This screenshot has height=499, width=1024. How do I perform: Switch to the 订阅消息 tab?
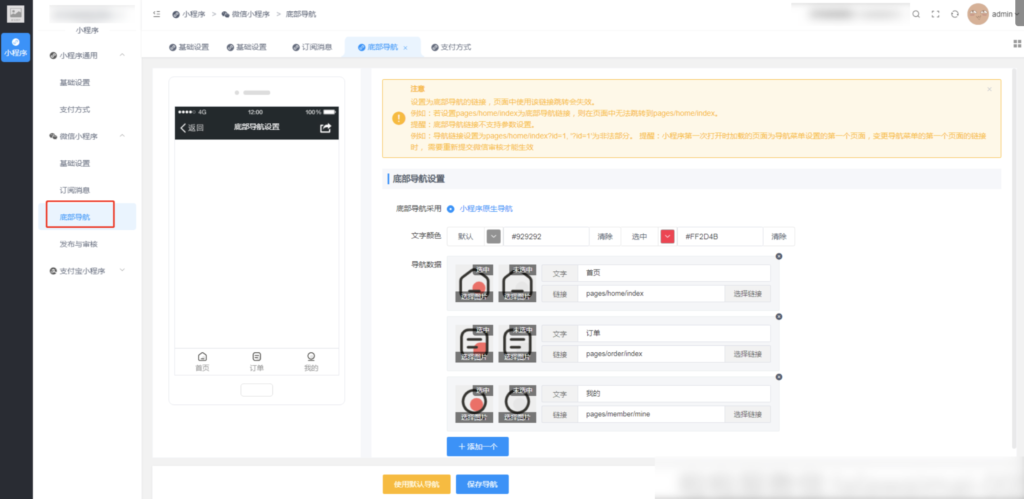[x=313, y=47]
